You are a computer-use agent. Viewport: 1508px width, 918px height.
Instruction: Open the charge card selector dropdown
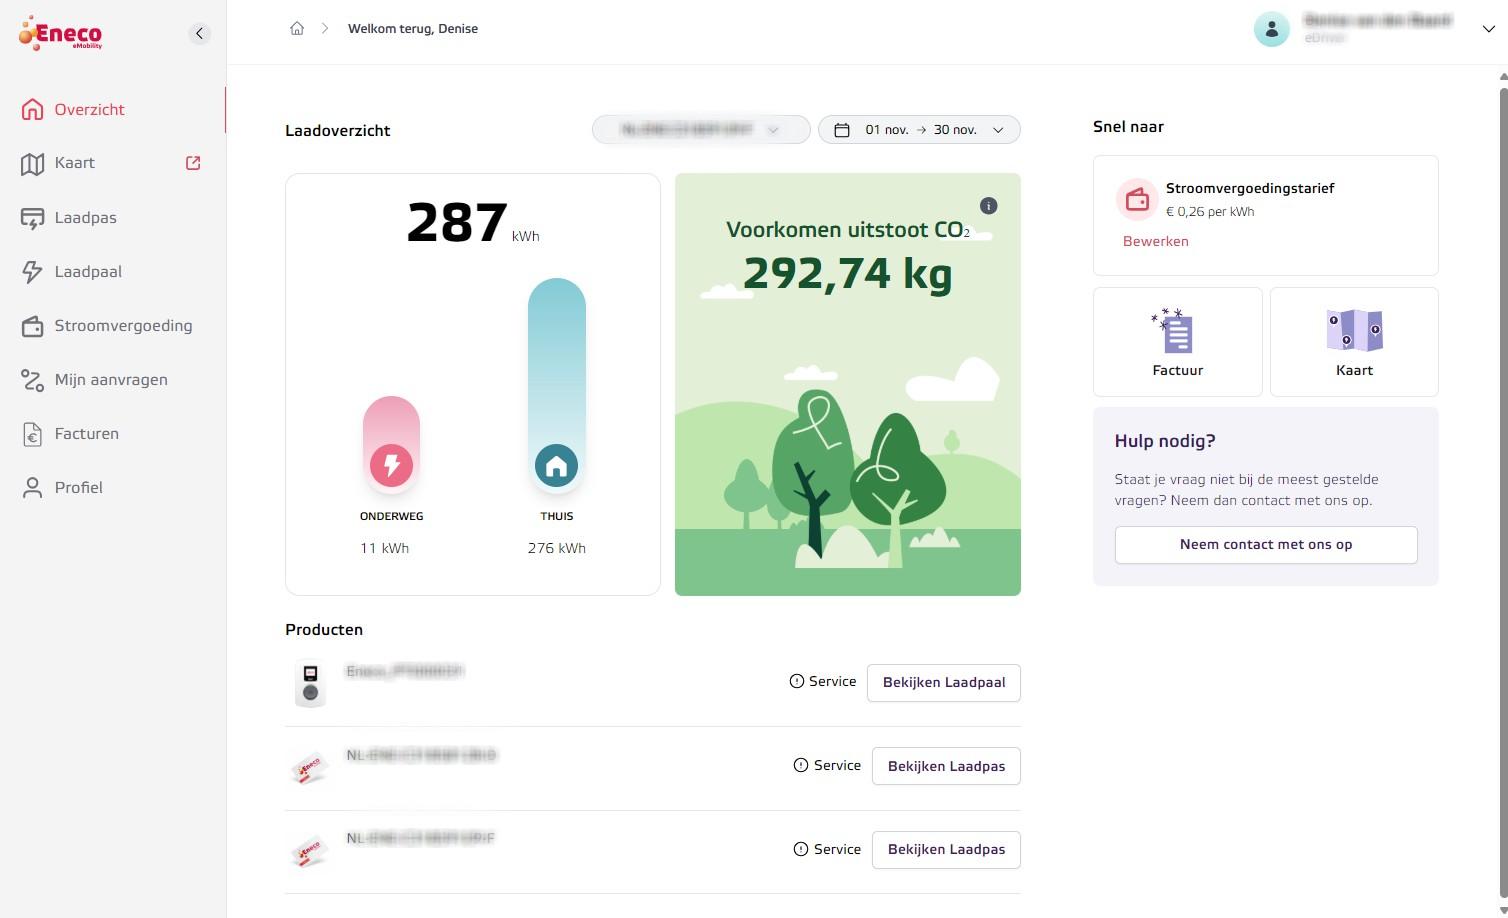701,130
